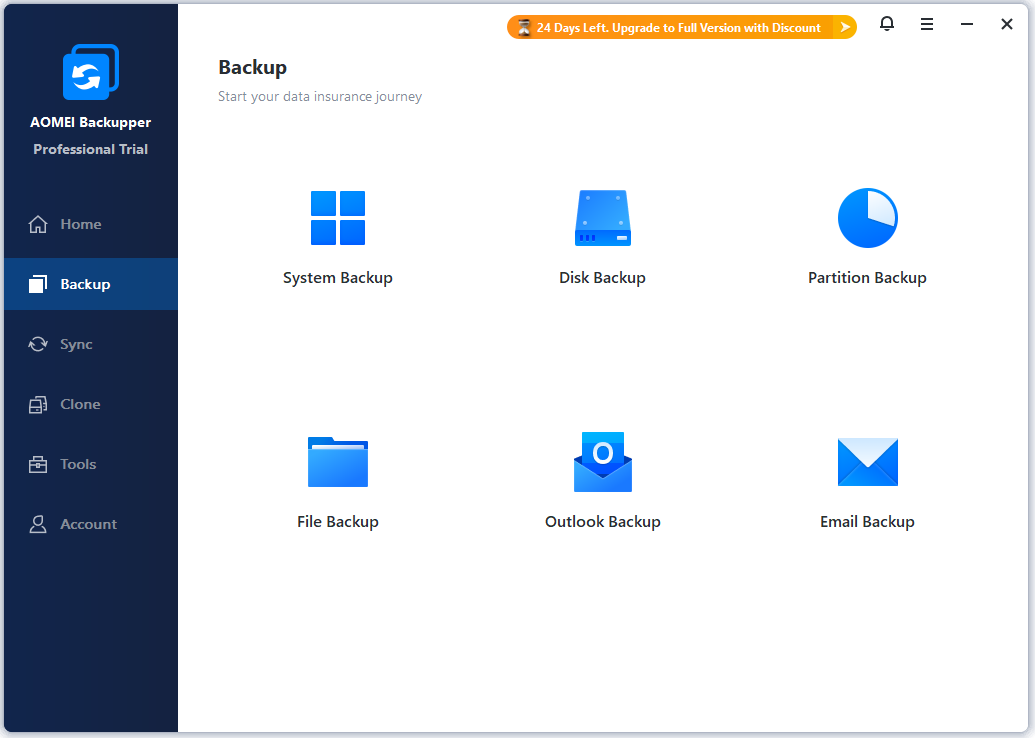Click the Backup page heading
1035x738 pixels.
coord(253,68)
